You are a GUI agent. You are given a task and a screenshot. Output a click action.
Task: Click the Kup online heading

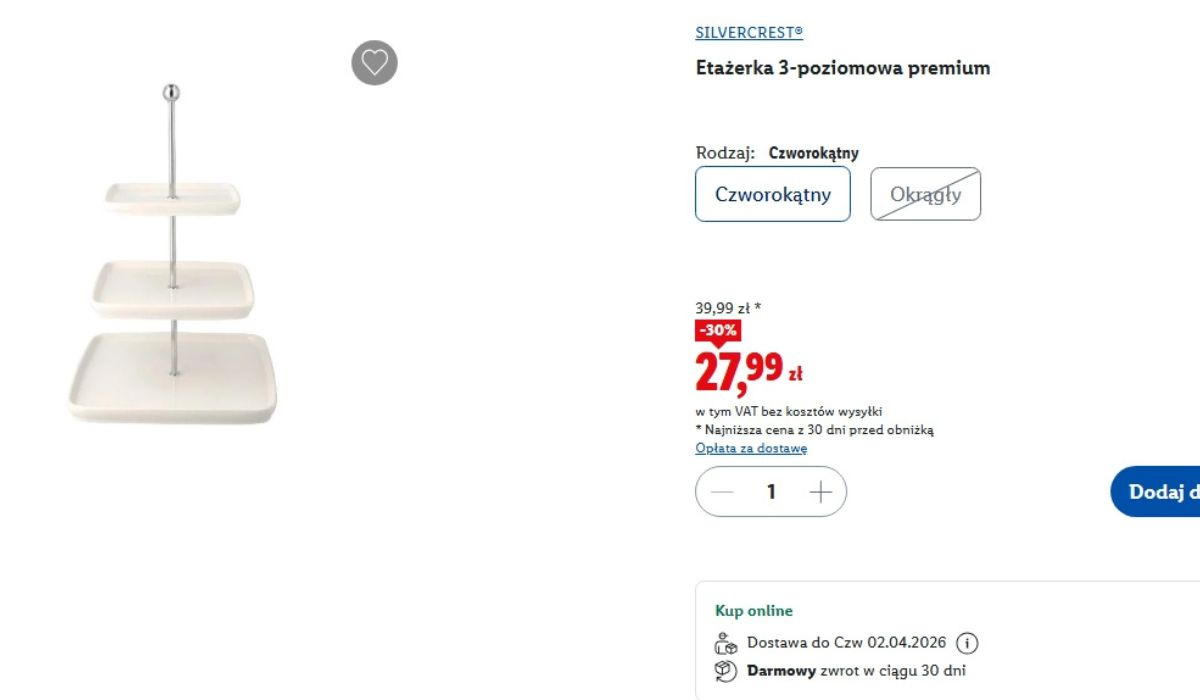pos(753,611)
